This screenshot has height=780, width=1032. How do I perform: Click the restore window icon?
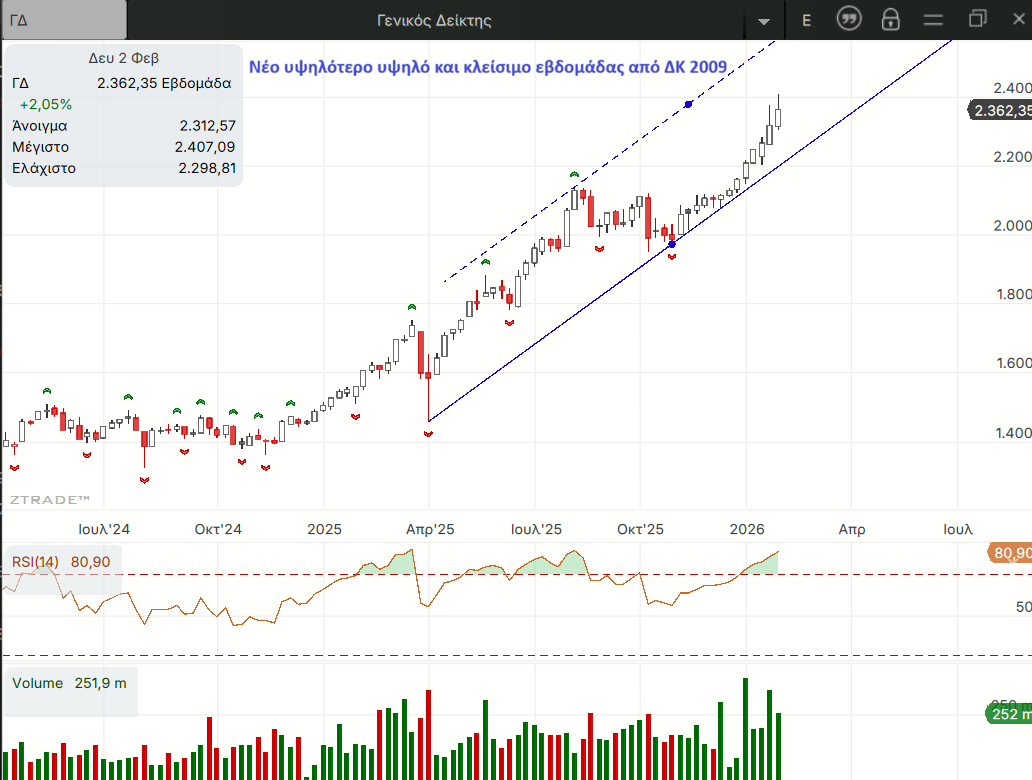(977, 19)
